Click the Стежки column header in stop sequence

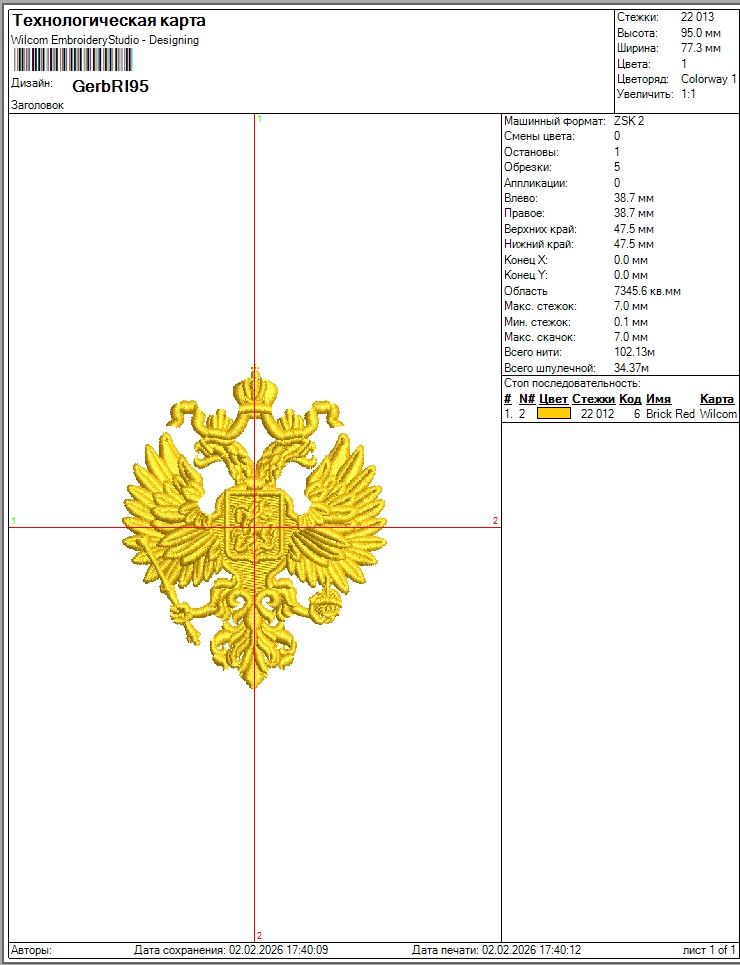pyautogui.click(x=593, y=399)
